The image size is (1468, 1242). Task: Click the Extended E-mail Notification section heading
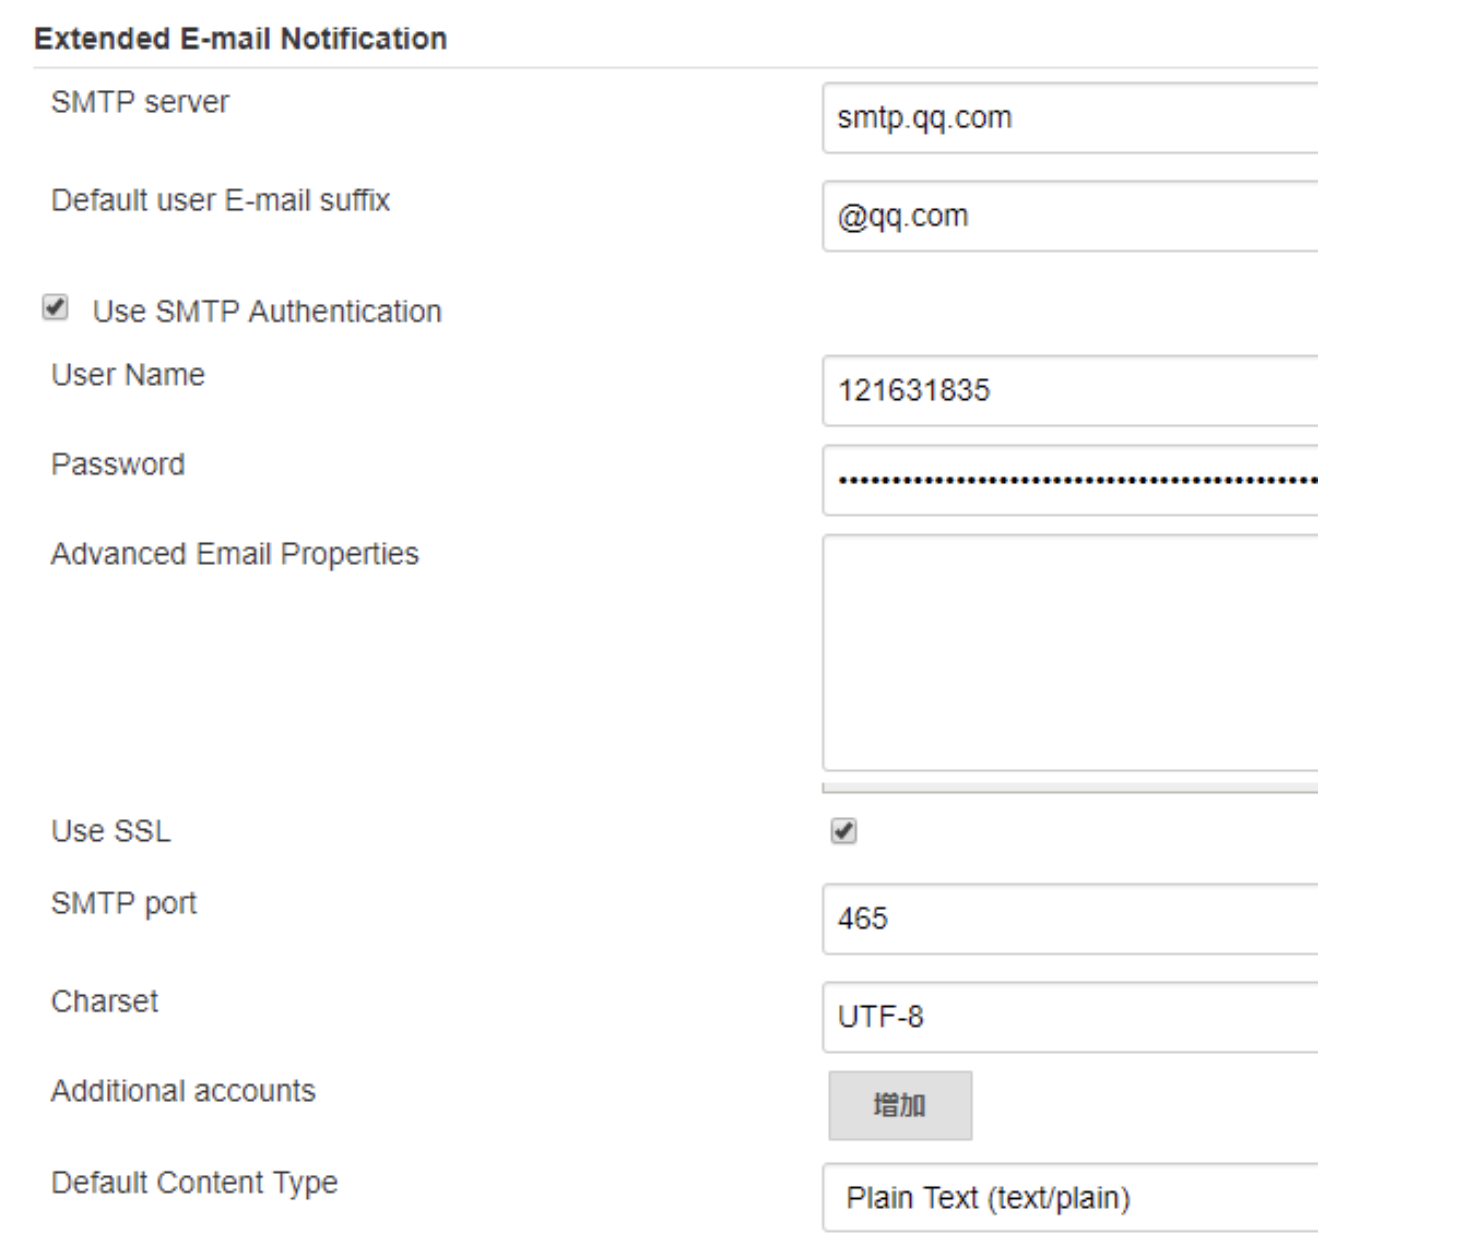pyautogui.click(x=240, y=39)
